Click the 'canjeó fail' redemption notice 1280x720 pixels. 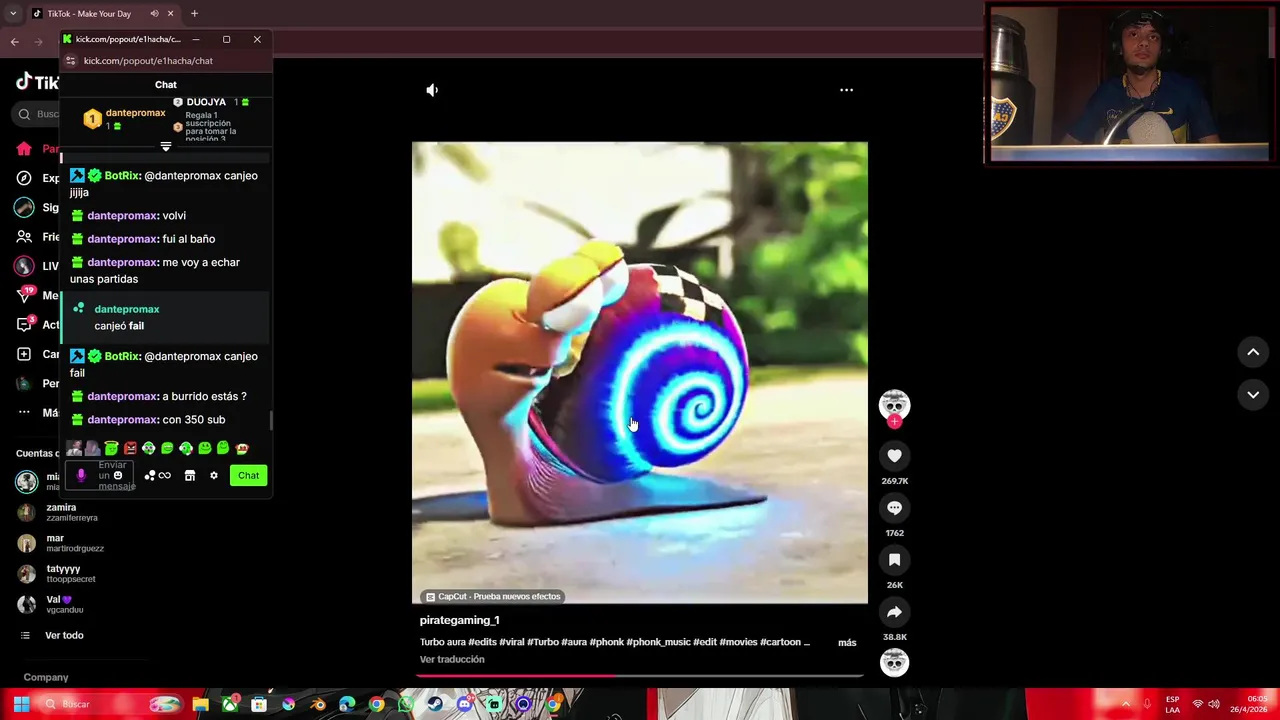pyautogui.click(x=166, y=317)
